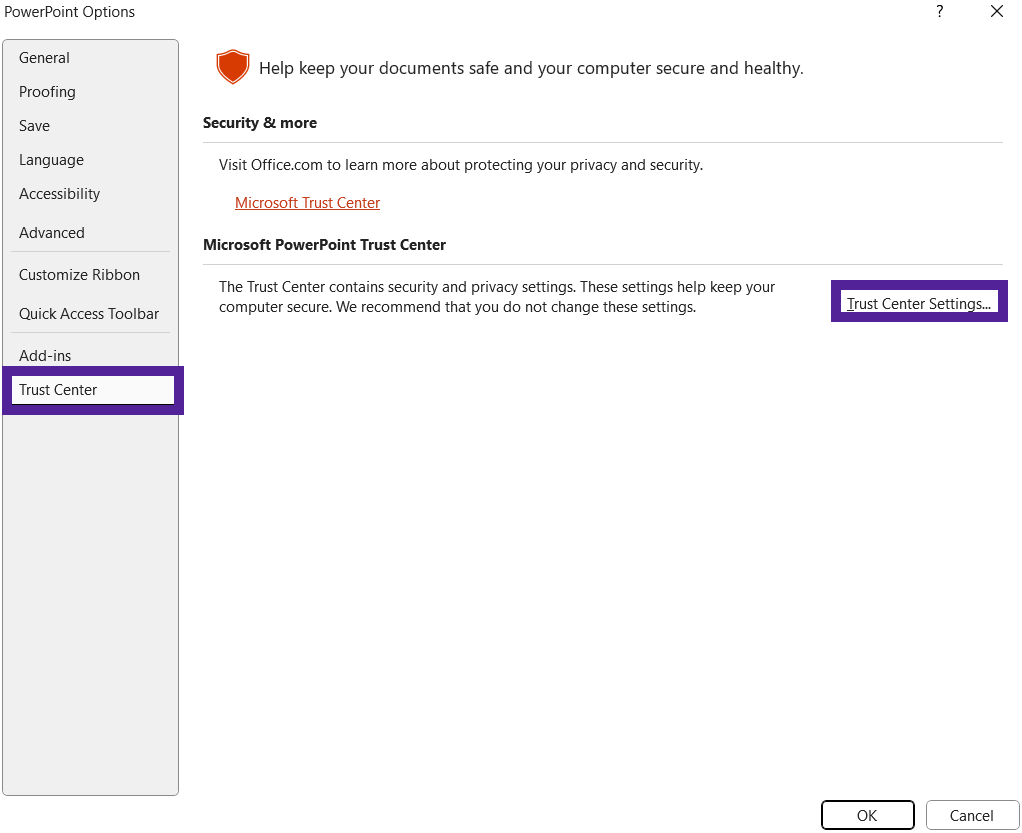Select Accessibility in the sidebar

coord(60,194)
